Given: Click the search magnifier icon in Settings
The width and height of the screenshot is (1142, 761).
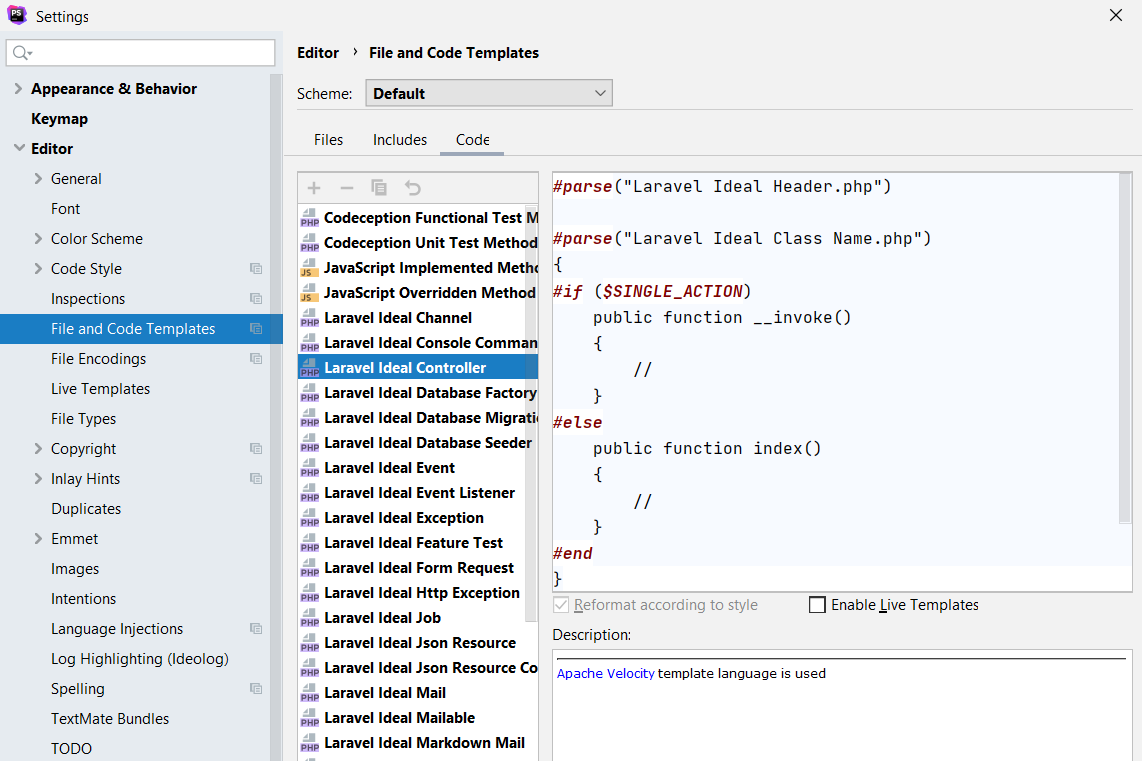Looking at the screenshot, I should pyautogui.click(x=22, y=52).
